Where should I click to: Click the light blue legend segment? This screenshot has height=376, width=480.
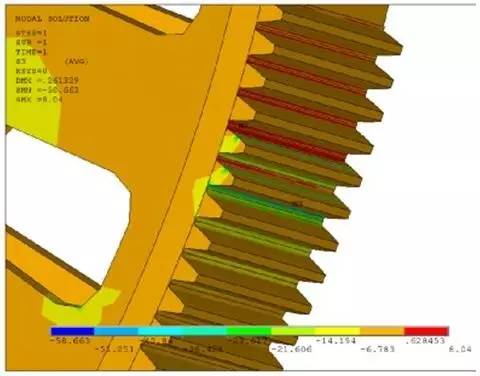116,331
